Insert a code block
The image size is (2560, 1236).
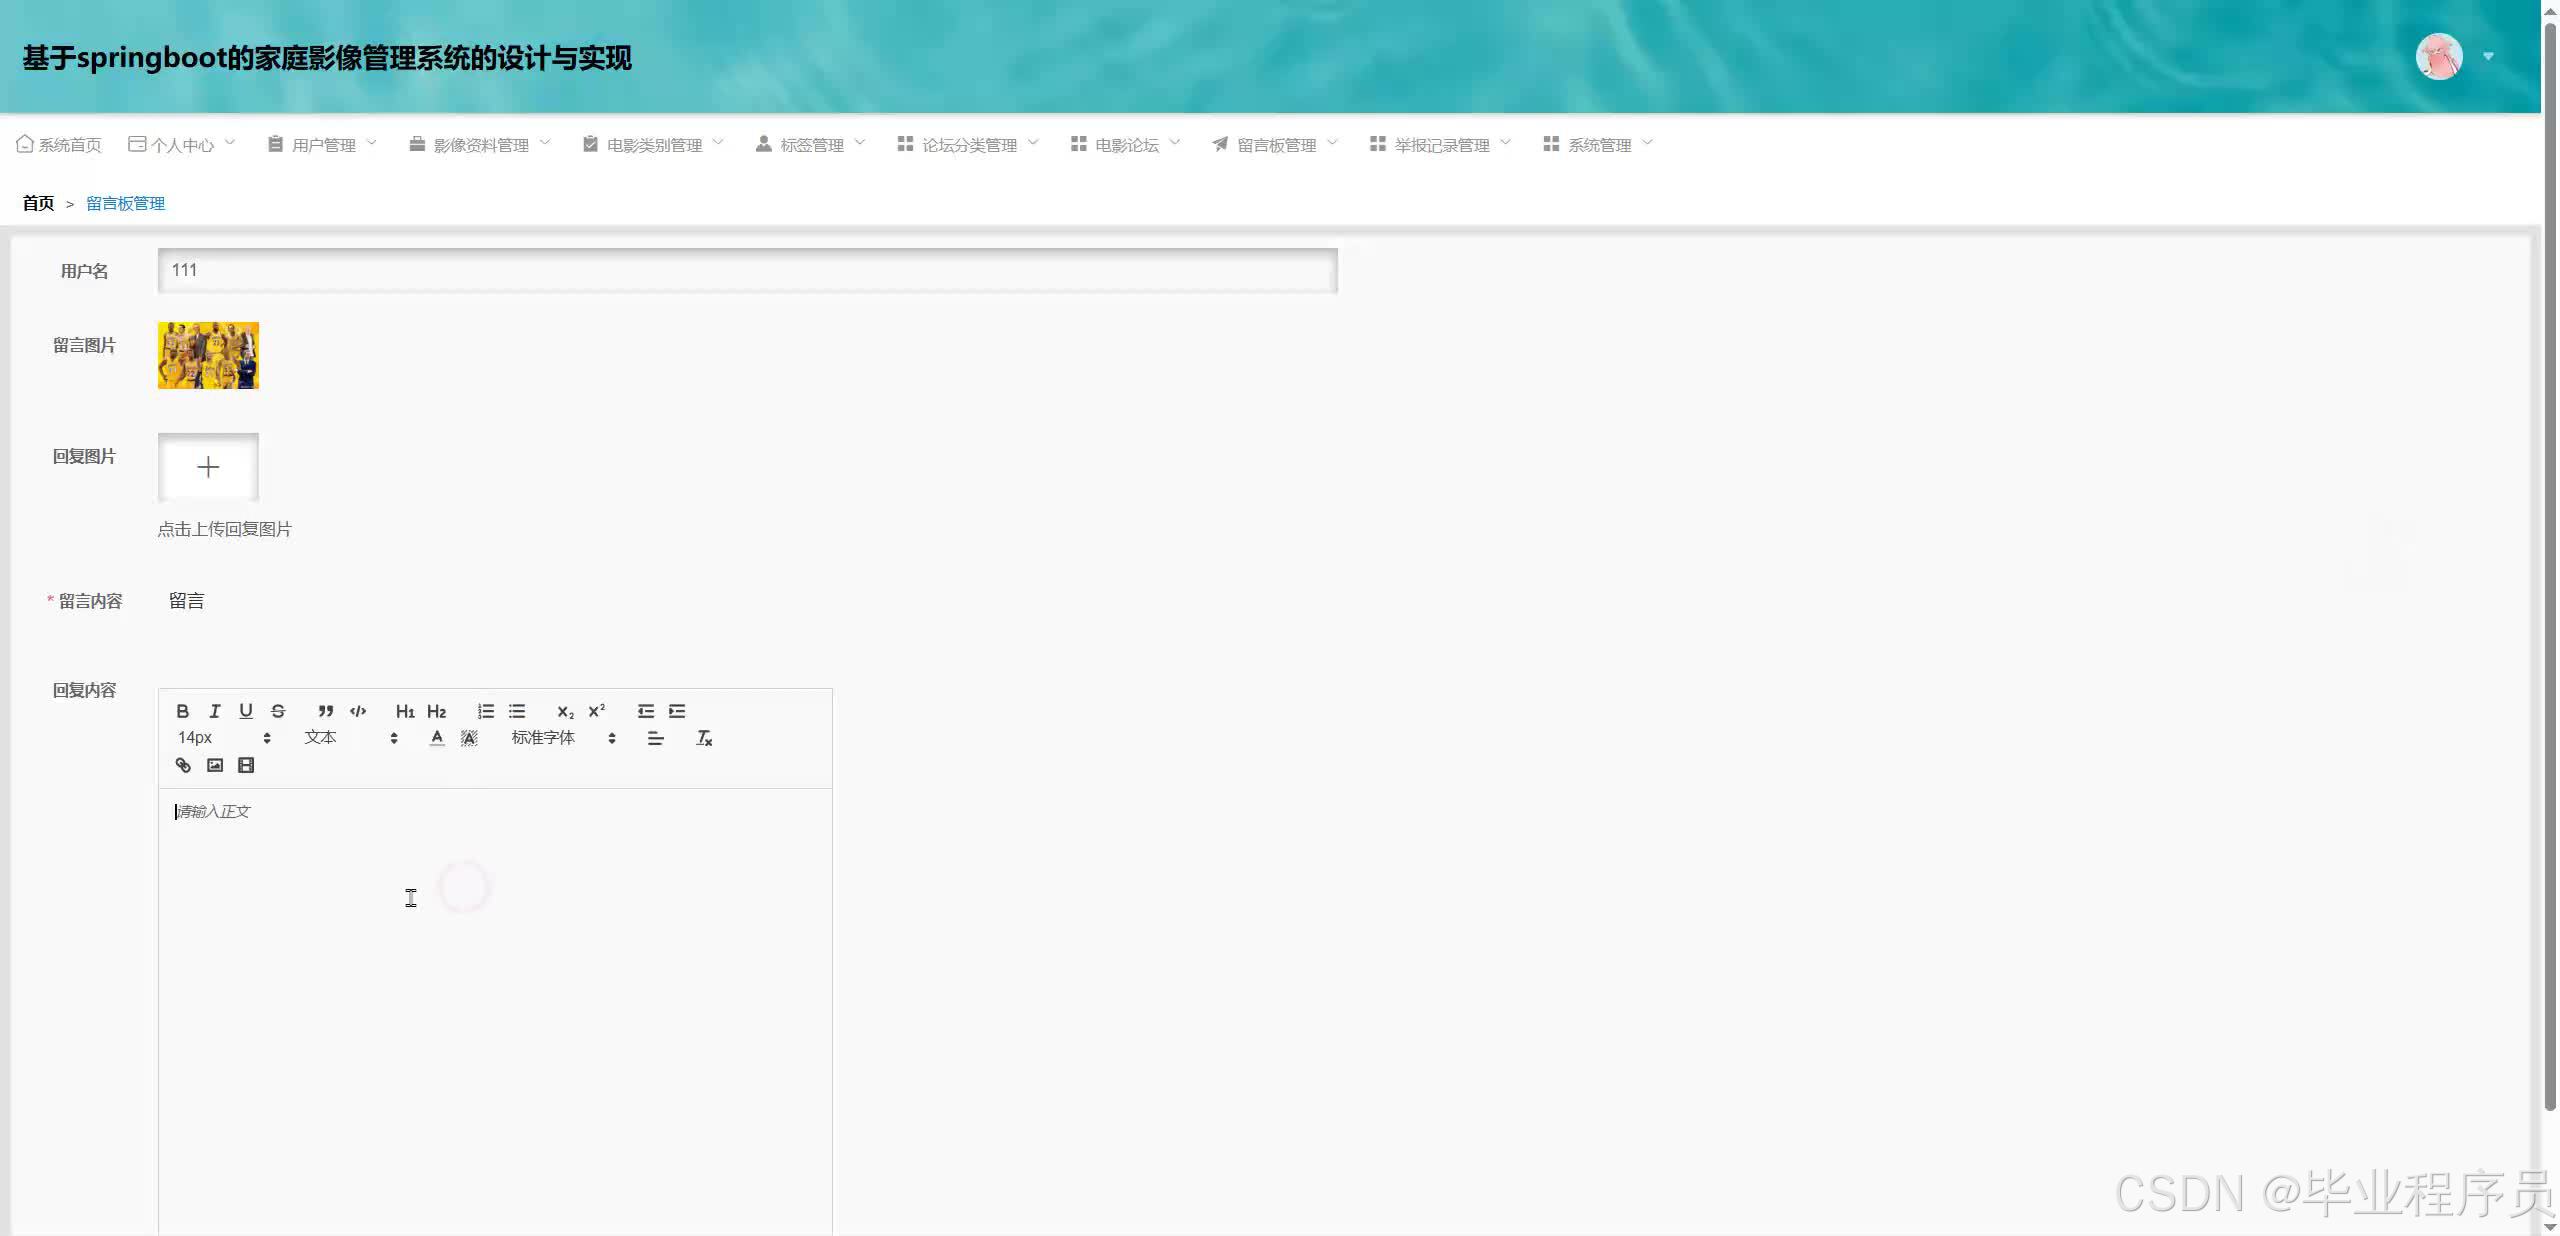tap(358, 711)
